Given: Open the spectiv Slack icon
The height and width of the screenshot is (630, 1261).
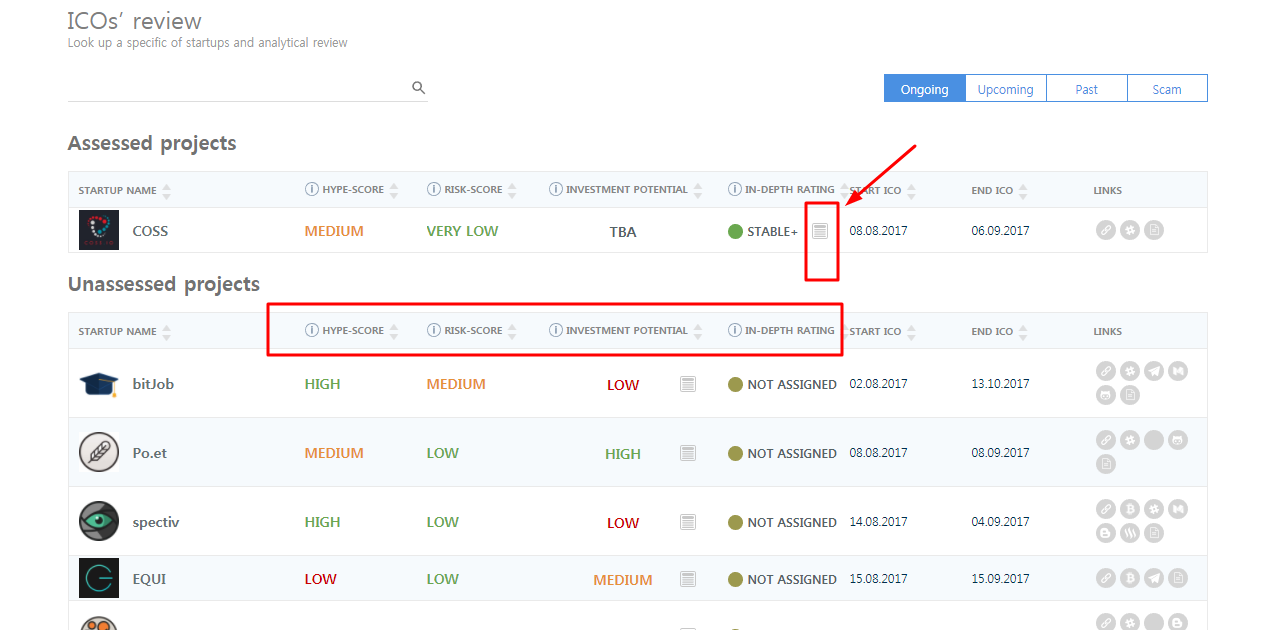Looking at the screenshot, I should tap(1154, 509).
